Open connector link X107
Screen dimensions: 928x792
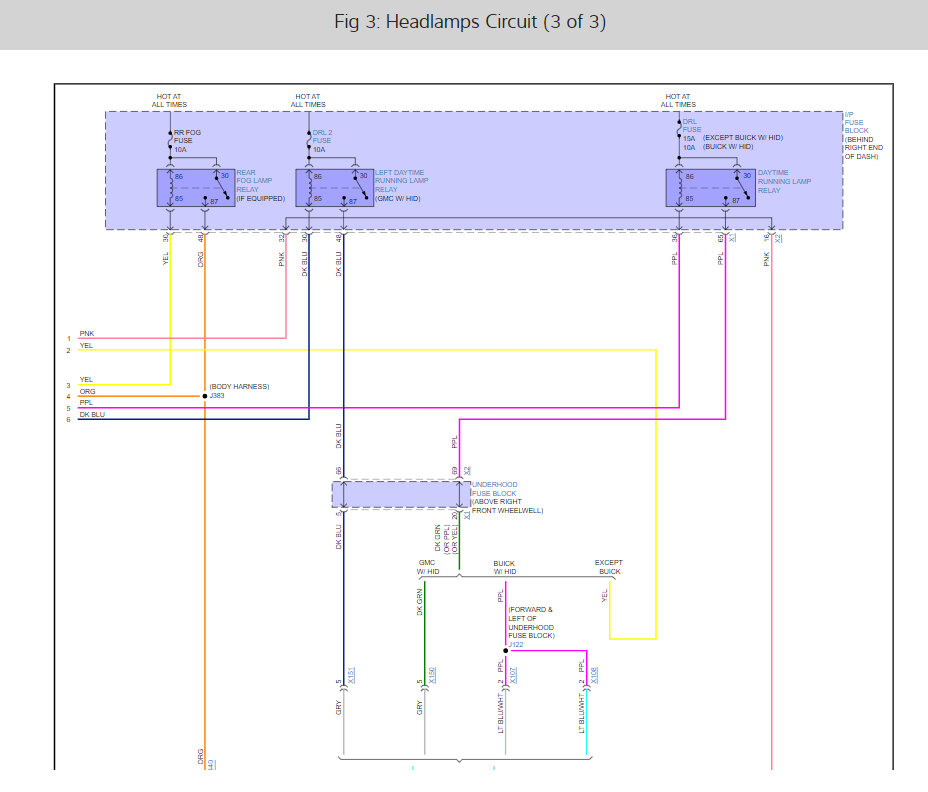pos(513,675)
